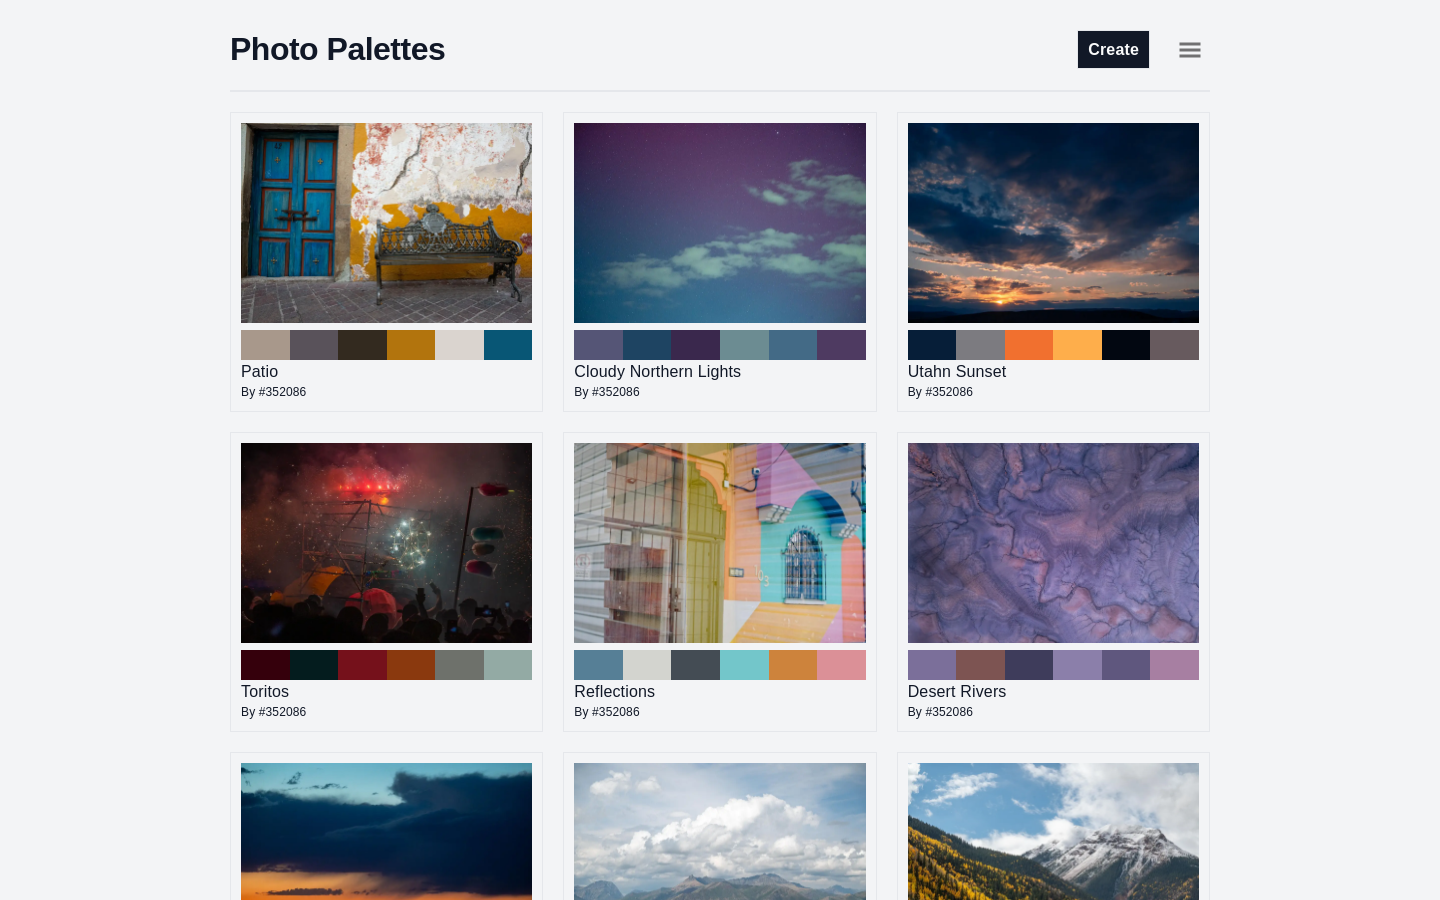Select the dark navy swatch in Cloudy Northern Lights
The image size is (1440, 900).
point(647,345)
